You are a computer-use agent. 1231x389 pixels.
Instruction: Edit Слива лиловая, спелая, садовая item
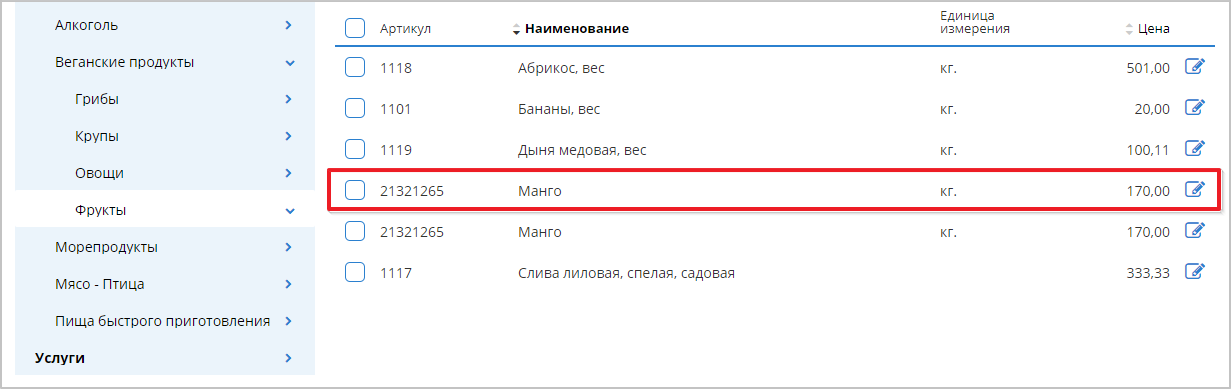pos(1194,271)
